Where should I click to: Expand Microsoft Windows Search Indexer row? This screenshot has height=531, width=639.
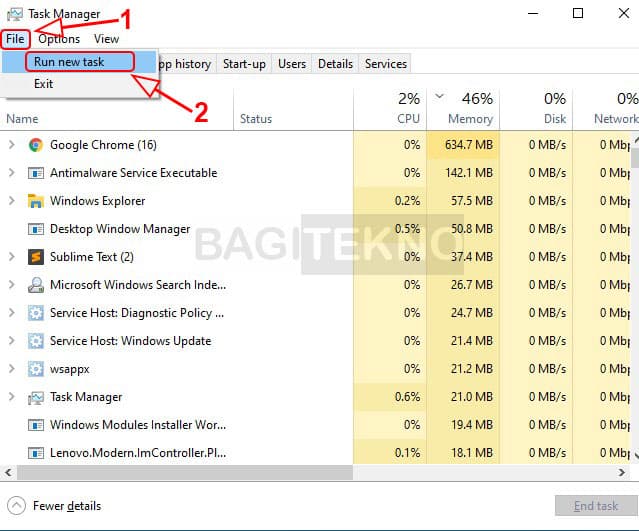[x=12, y=285]
